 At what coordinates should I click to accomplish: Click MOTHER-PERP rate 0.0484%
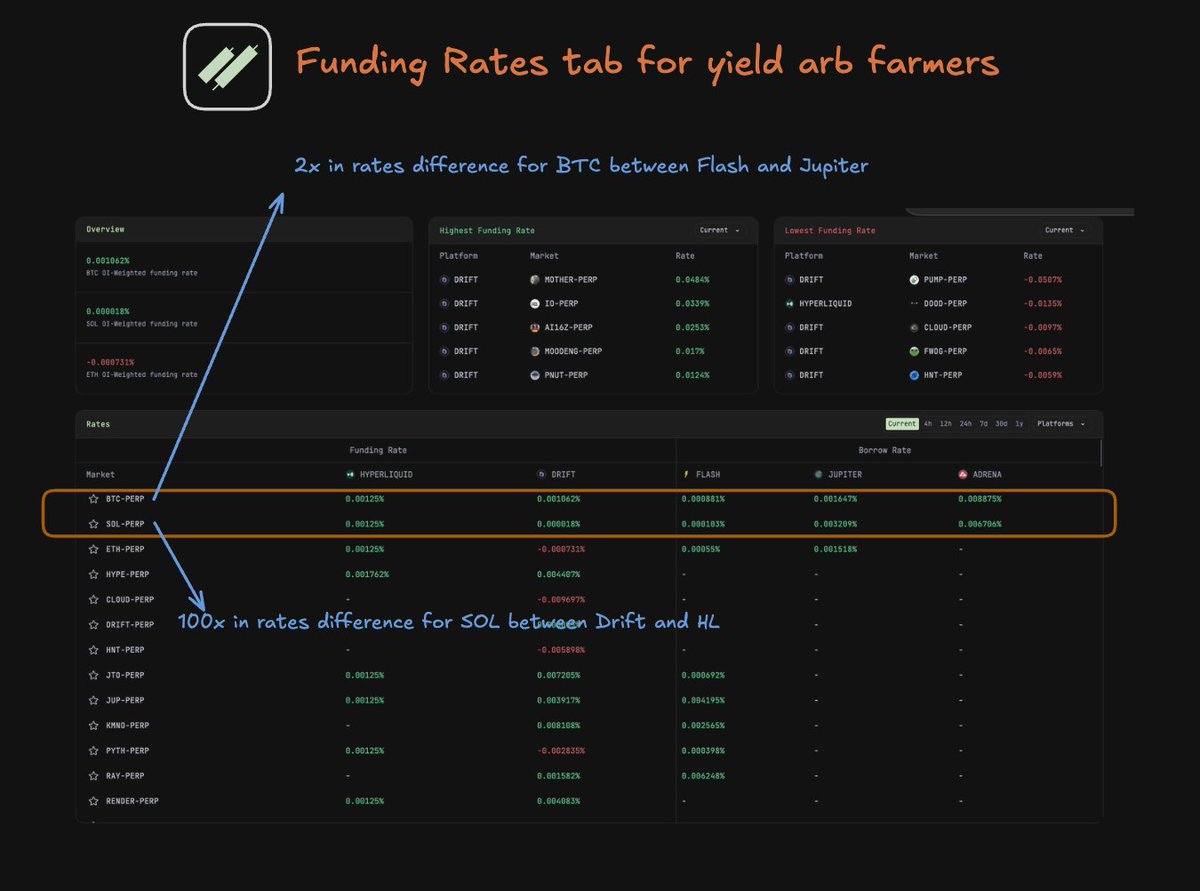[692, 280]
